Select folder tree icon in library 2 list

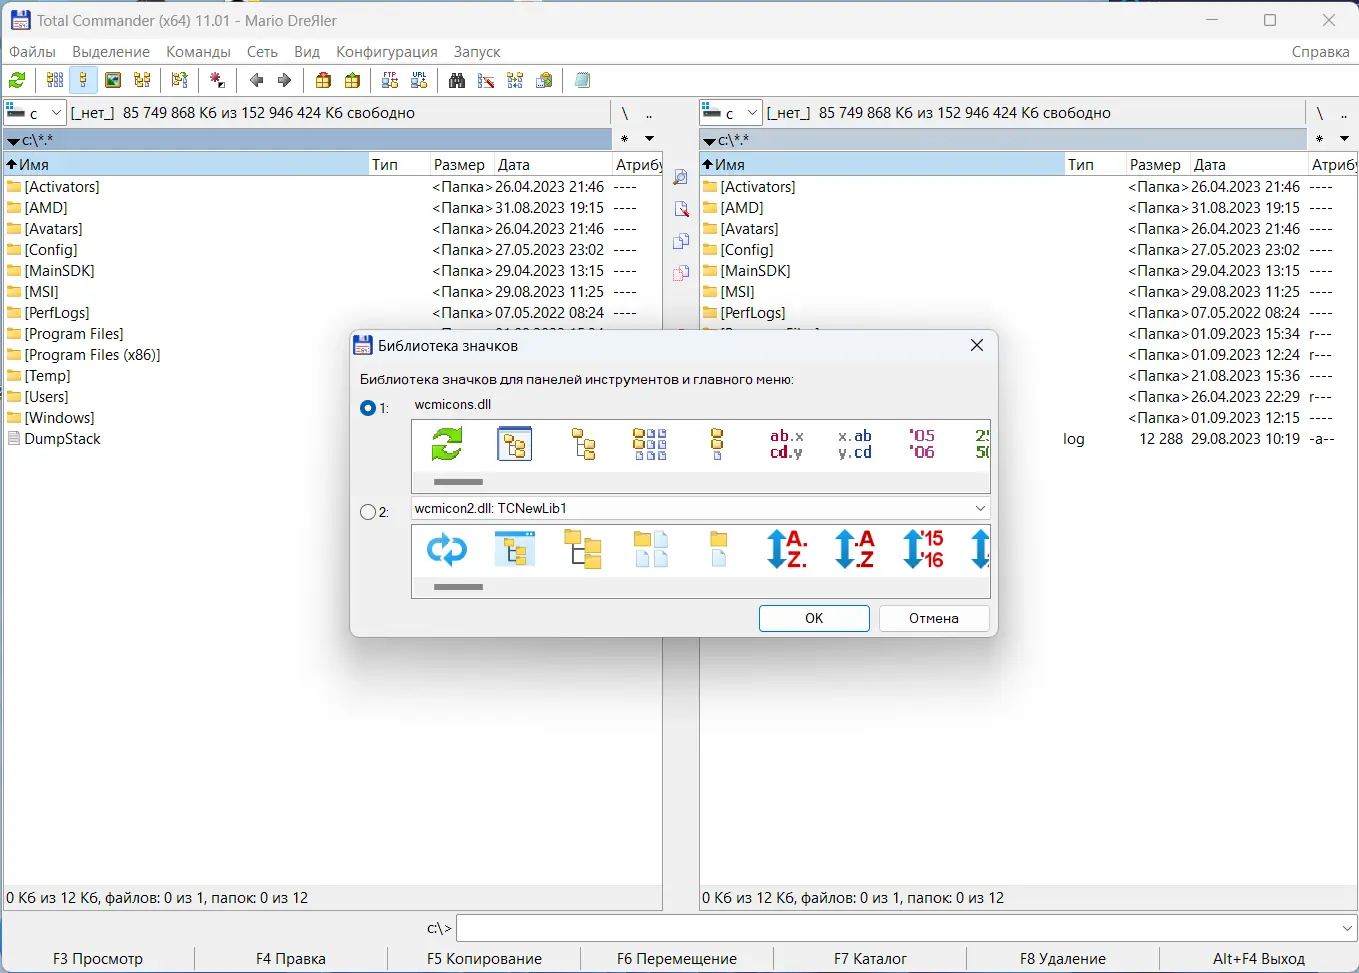point(583,549)
